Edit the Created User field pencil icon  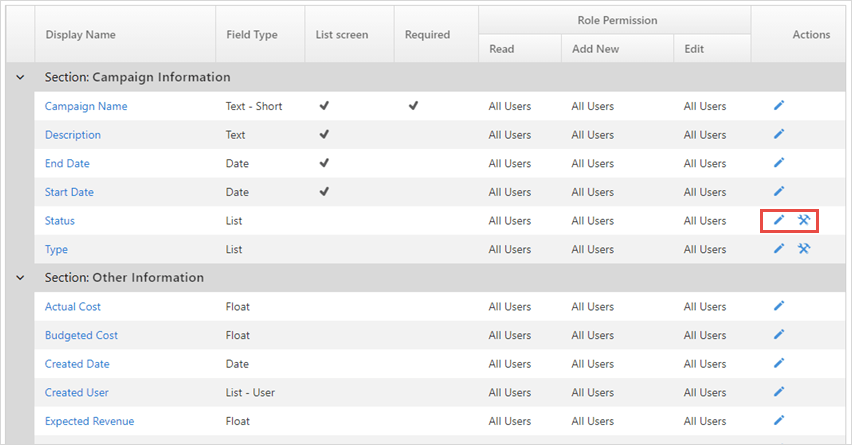[779, 392]
